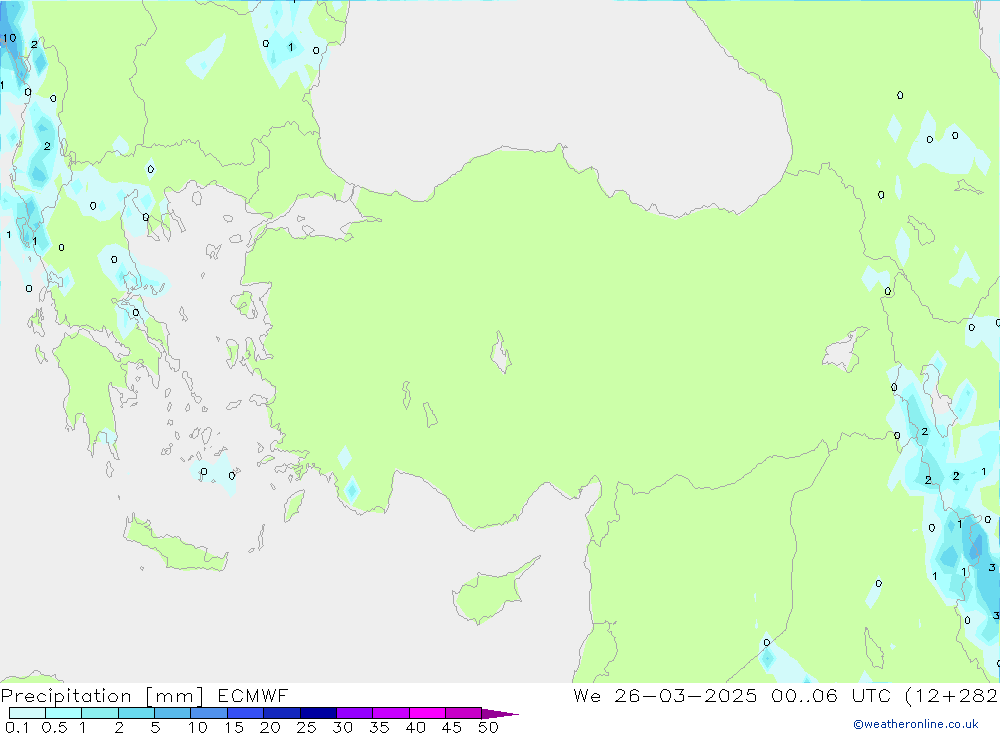Click the weatheronline.co.uk copyright link
Image resolution: width=1000 pixels, height=733 pixels.
[x=916, y=724]
